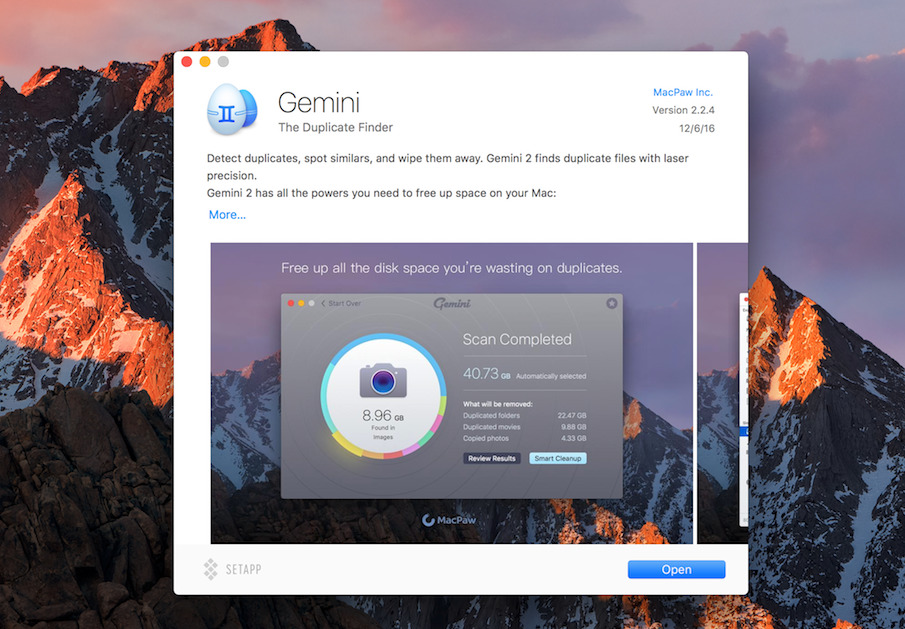
Task: Click Start Over in the screenshot preview
Action: (341, 303)
